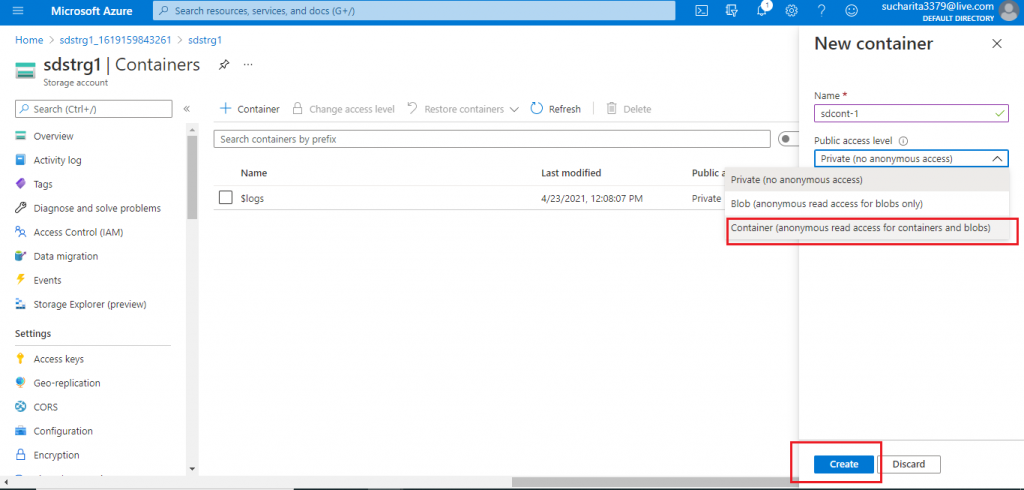Image resolution: width=1024 pixels, height=490 pixels.
Task: Sort by the Last modified column header
Action: 571,173
